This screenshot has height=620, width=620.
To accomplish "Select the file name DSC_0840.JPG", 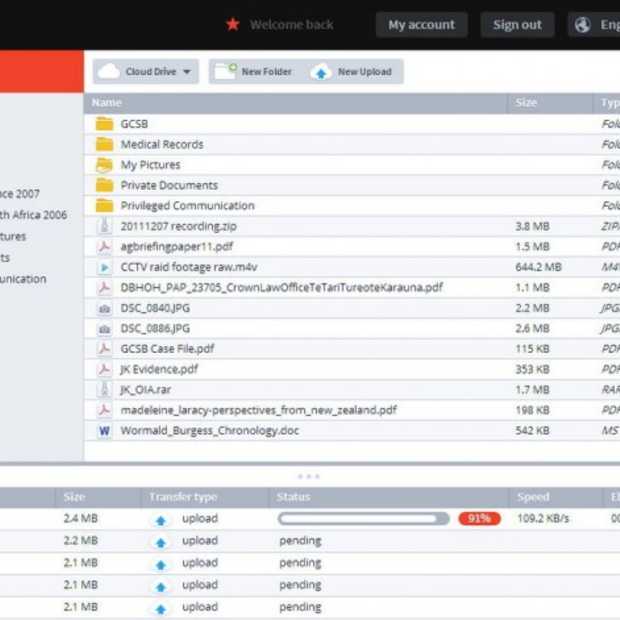I will [155, 308].
